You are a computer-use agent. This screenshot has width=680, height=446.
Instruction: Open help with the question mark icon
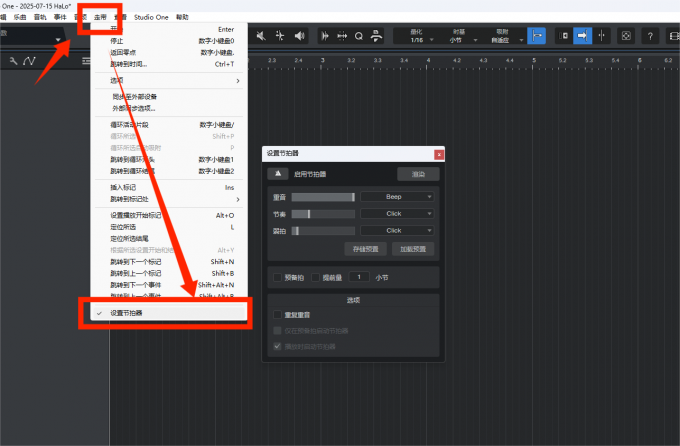click(x=650, y=36)
